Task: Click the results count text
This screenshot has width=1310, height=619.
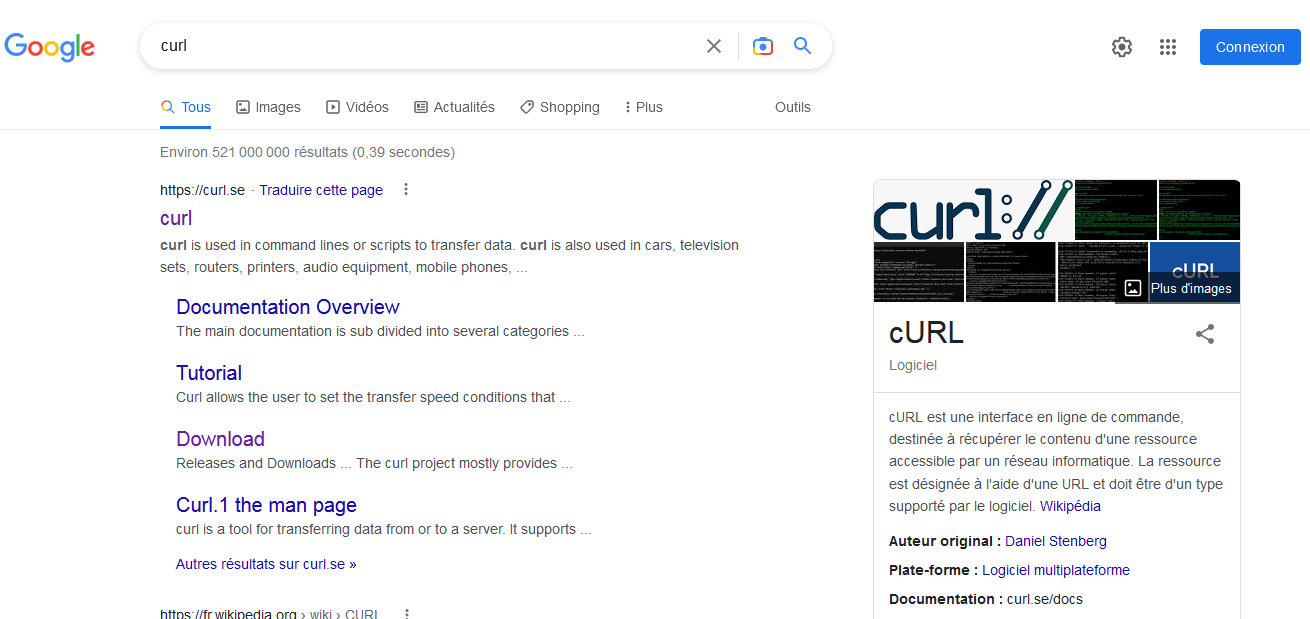Action: 307,152
